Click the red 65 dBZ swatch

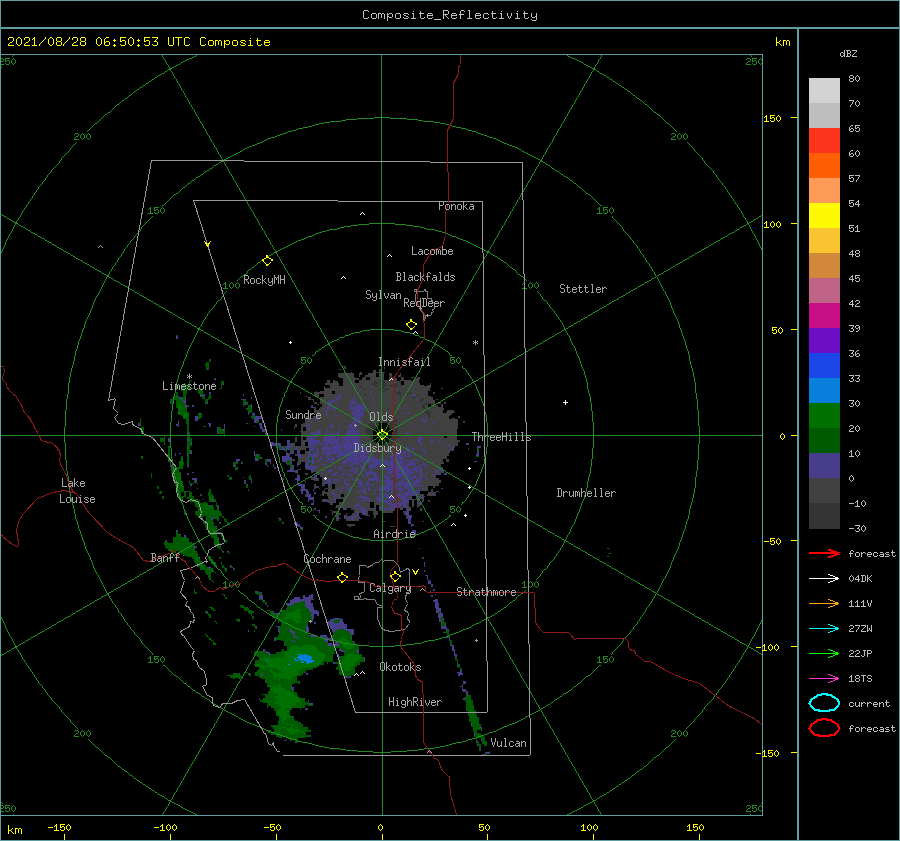[x=824, y=140]
